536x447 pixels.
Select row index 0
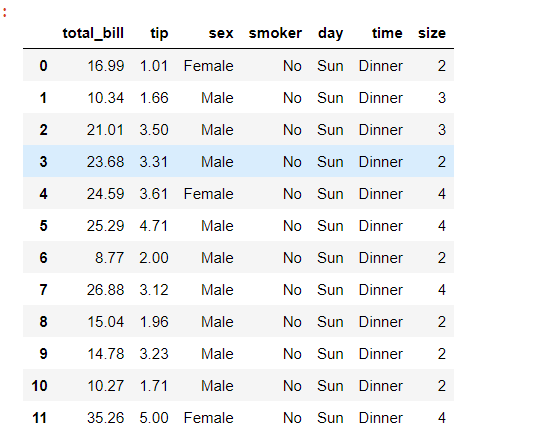coord(43,66)
